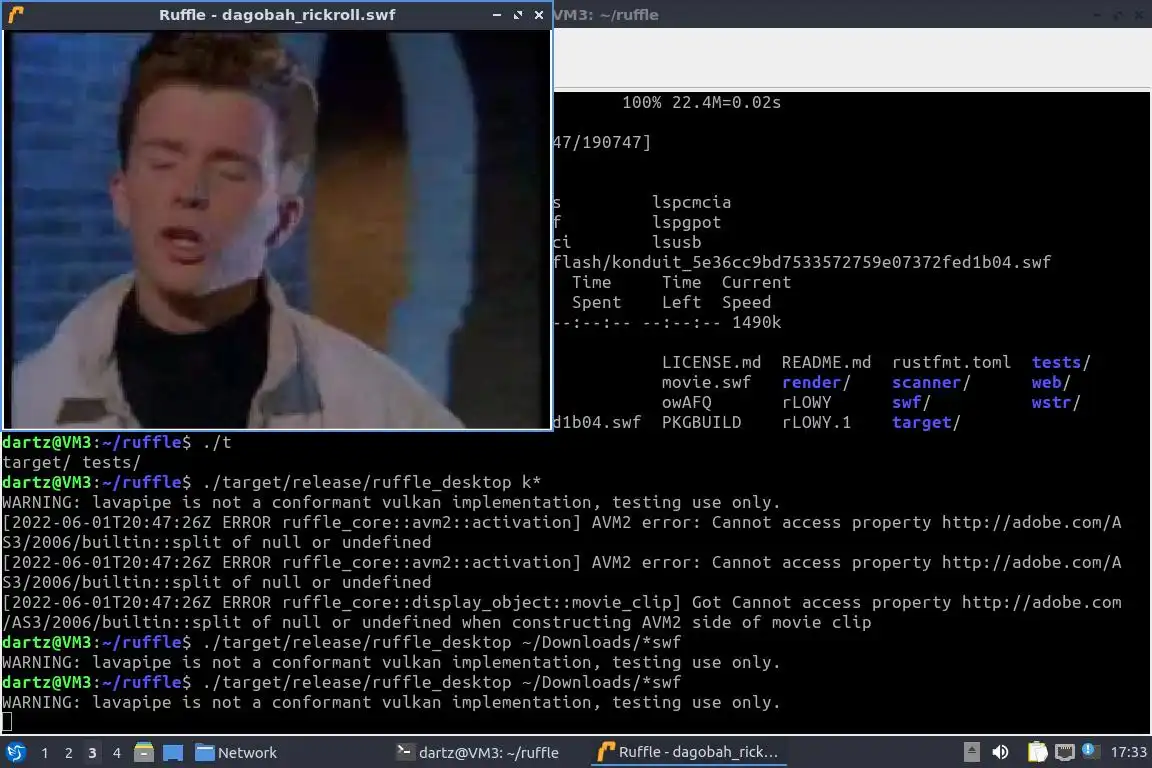
Task: Click the network monitor tray icon
Action: pyautogui.click(x=1064, y=752)
